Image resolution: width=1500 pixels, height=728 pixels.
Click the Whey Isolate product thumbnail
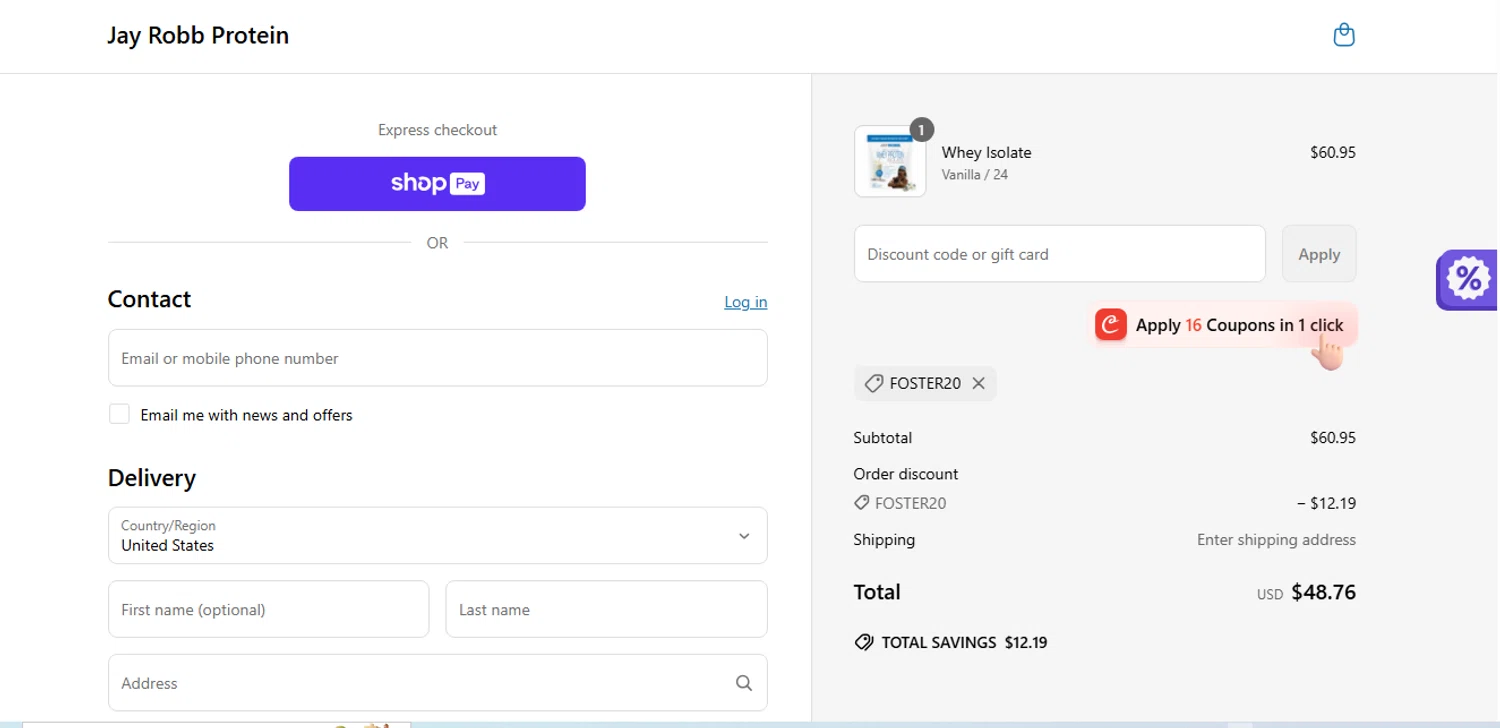pos(890,161)
